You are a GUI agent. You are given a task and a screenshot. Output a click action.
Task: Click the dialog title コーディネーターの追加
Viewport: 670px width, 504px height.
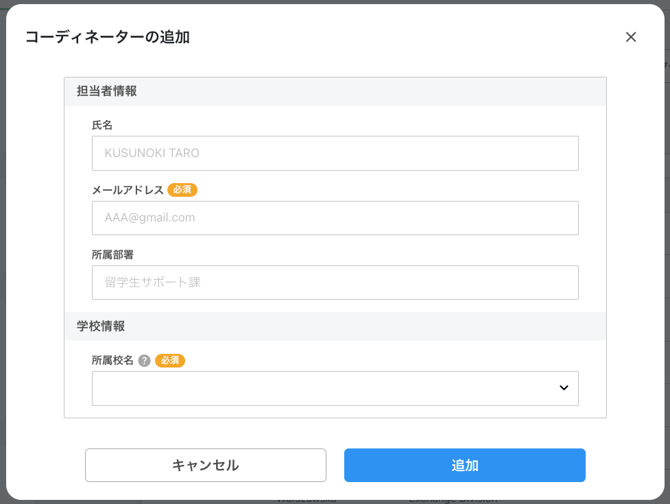tap(107, 37)
